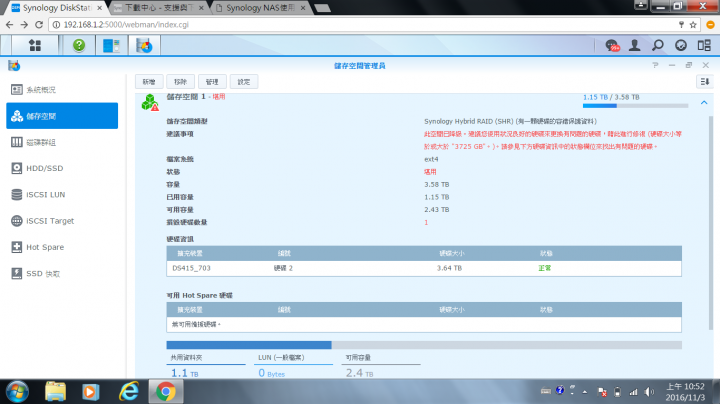Maximize the Storage Manager window
Image resolution: width=720 pixels, height=404 pixels.
point(689,65)
